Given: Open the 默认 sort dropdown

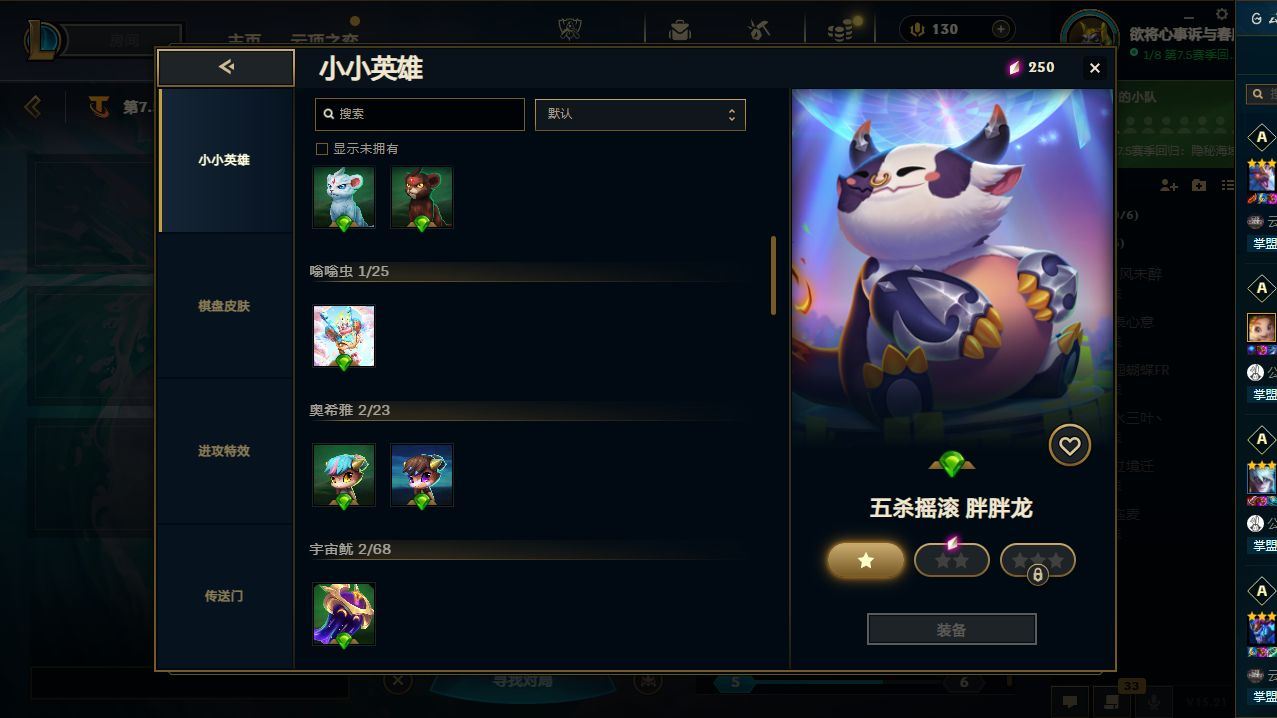Looking at the screenshot, I should (x=640, y=114).
